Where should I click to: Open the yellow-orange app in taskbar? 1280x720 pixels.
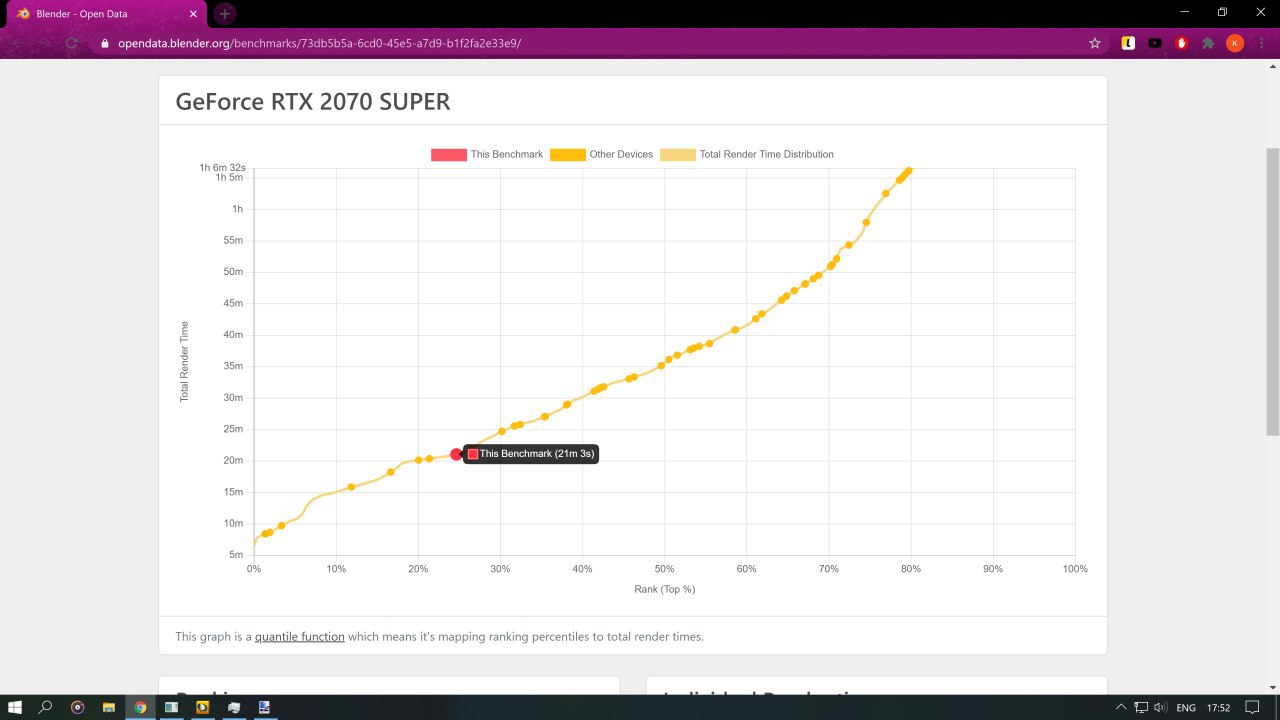click(x=203, y=707)
